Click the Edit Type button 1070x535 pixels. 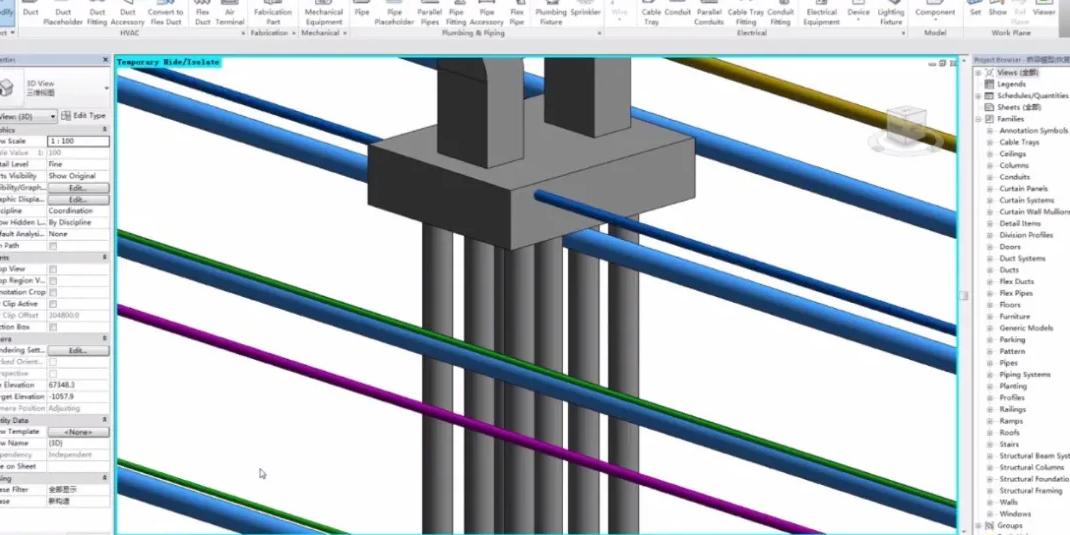[x=84, y=116]
